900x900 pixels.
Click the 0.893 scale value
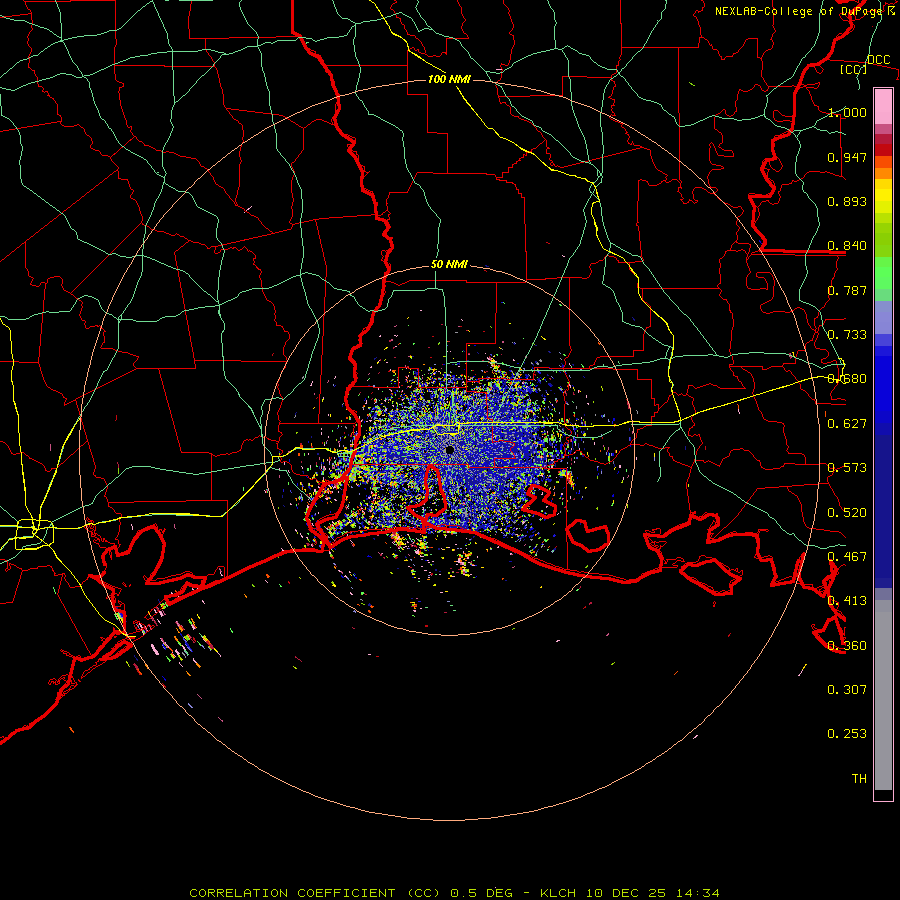pyautogui.click(x=847, y=201)
